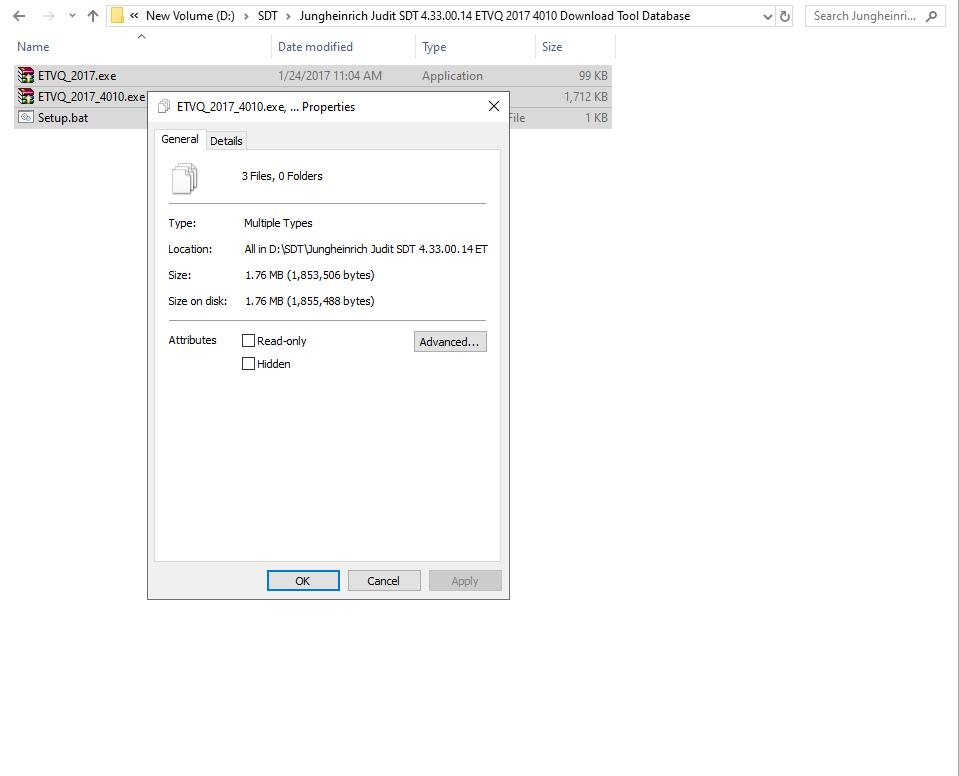Select ETVQ_2017_4010.exe file name

click(92, 97)
